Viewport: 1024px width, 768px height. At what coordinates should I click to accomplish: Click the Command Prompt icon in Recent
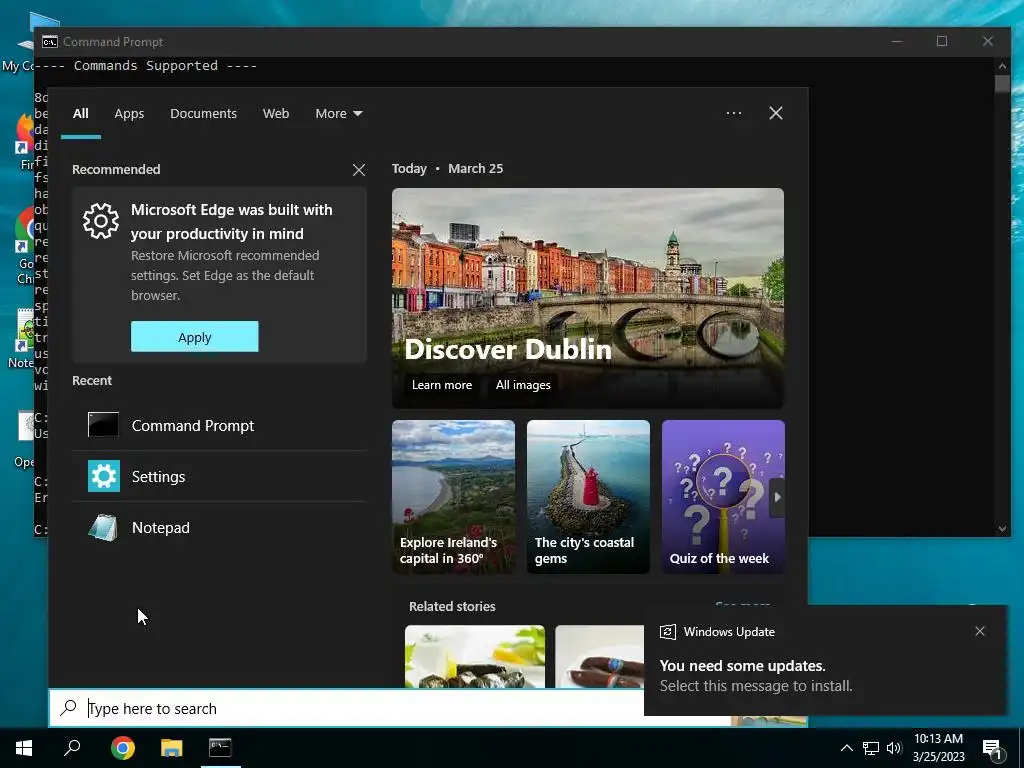coord(103,425)
